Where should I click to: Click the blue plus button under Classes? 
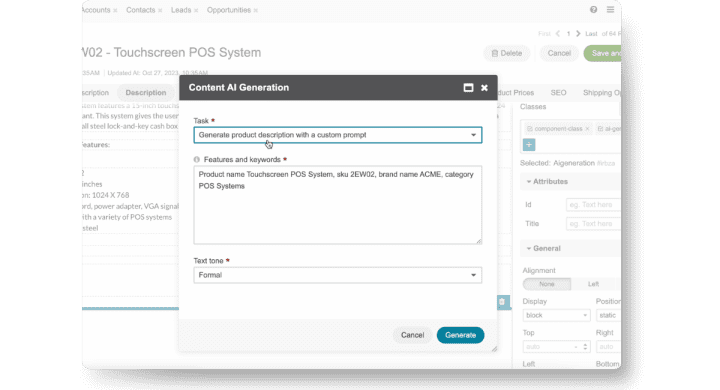(529, 145)
